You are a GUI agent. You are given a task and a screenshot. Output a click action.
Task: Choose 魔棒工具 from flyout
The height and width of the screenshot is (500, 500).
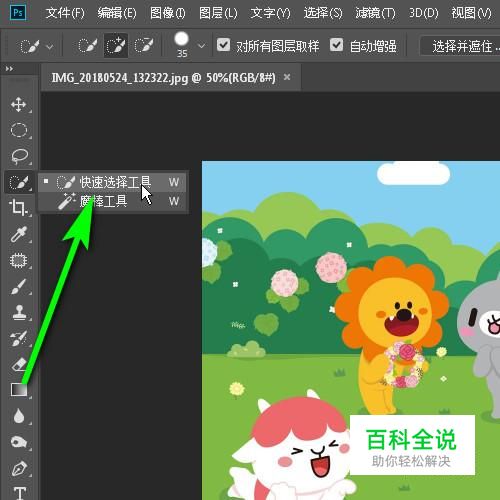coord(112,201)
